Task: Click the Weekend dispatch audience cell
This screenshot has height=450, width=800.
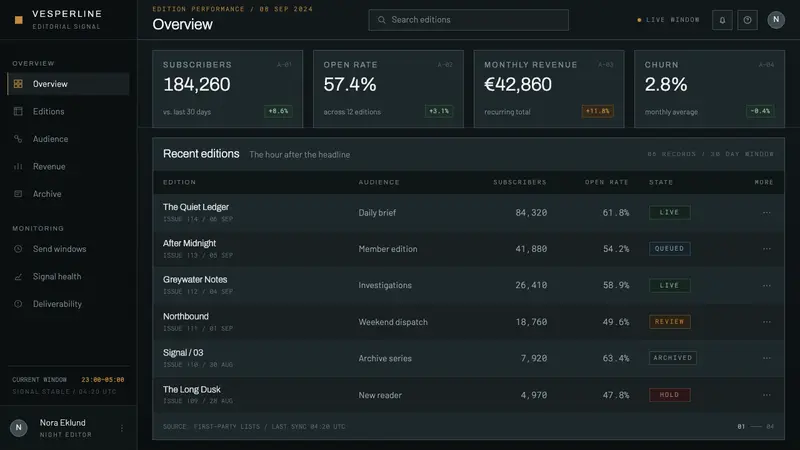Action: point(393,322)
